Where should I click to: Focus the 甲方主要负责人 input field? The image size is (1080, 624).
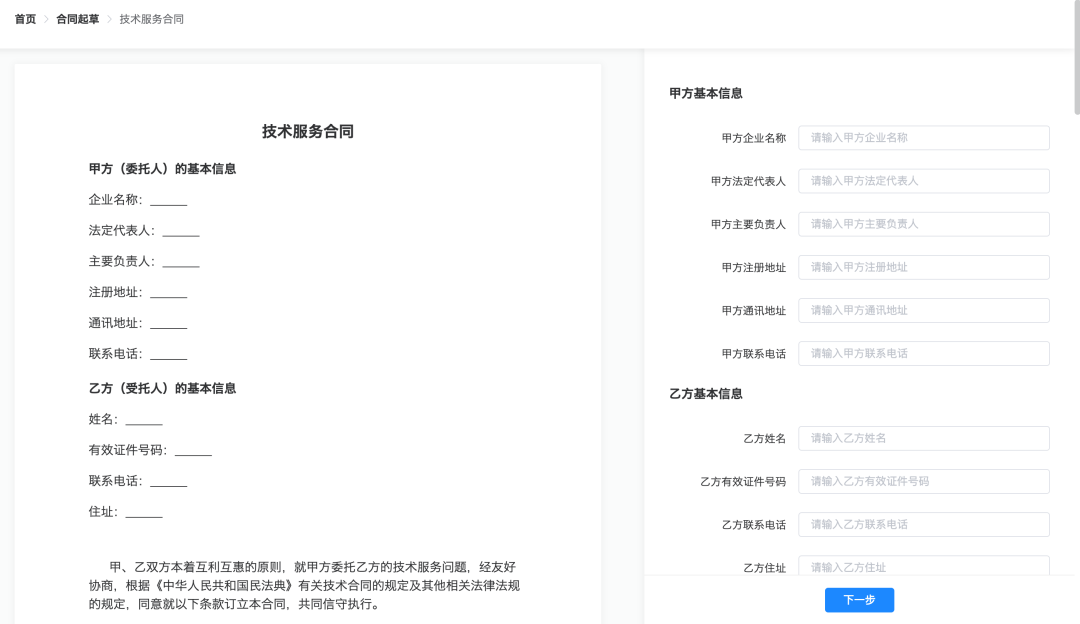(924, 224)
